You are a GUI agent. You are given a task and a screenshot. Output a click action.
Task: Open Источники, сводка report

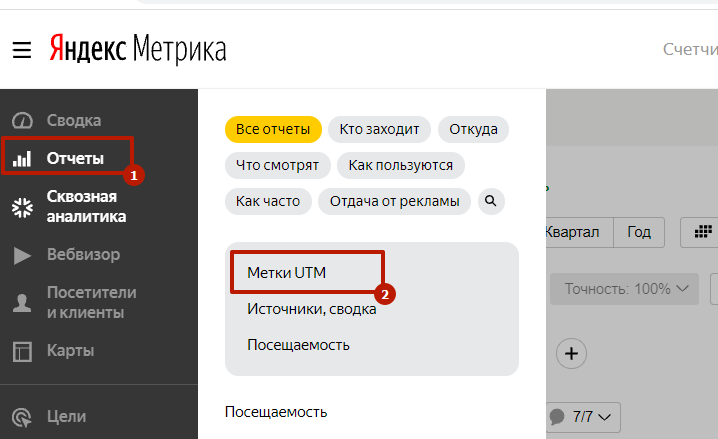311,309
